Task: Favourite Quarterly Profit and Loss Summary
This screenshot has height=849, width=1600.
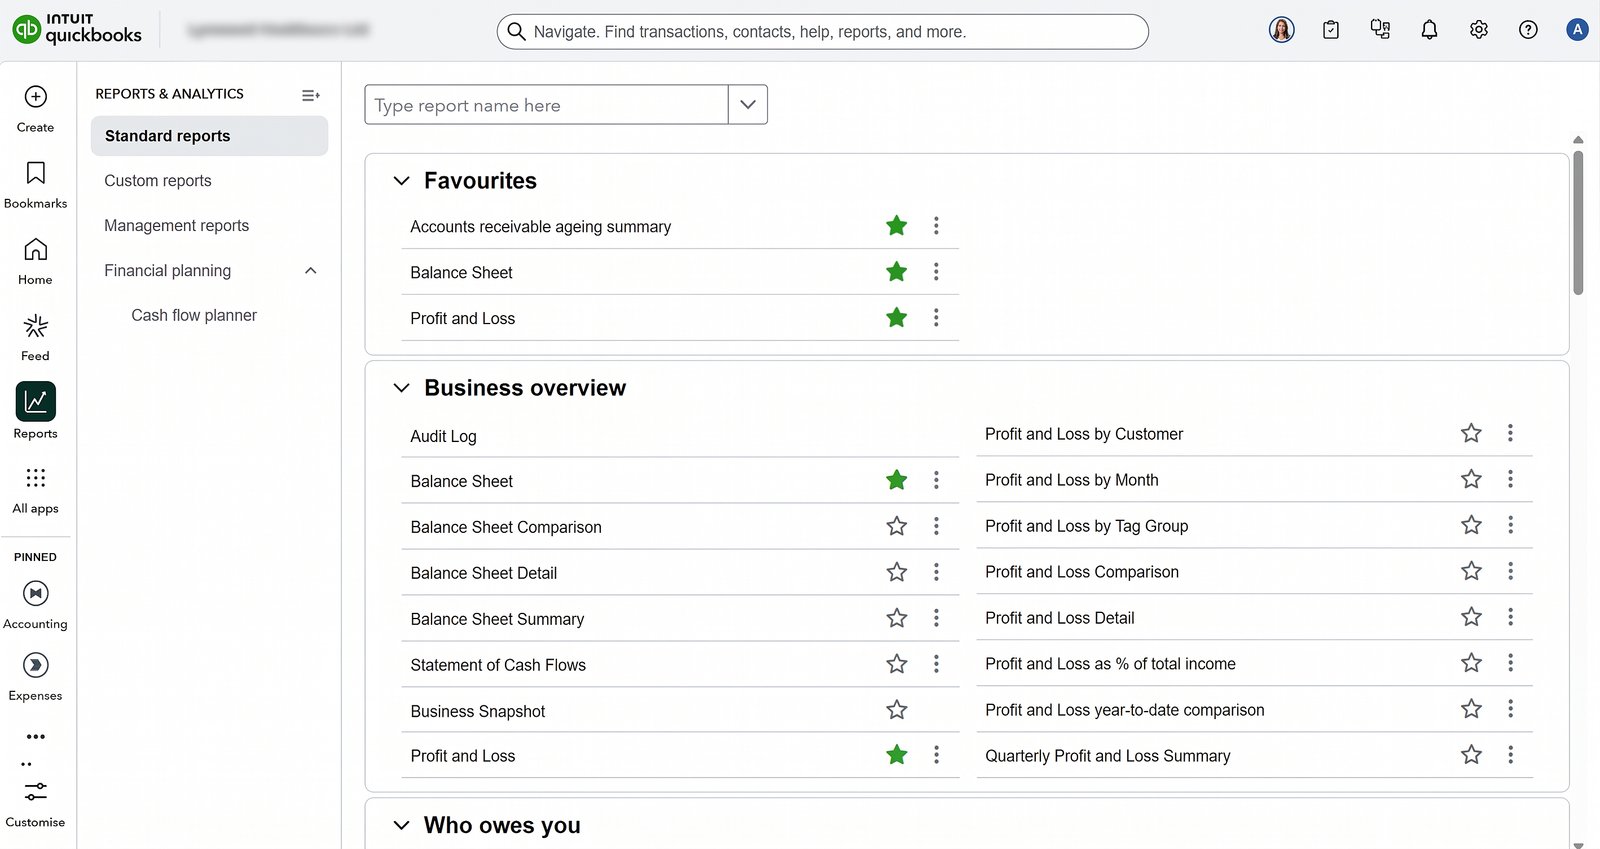Action: tap(1471, 755)
